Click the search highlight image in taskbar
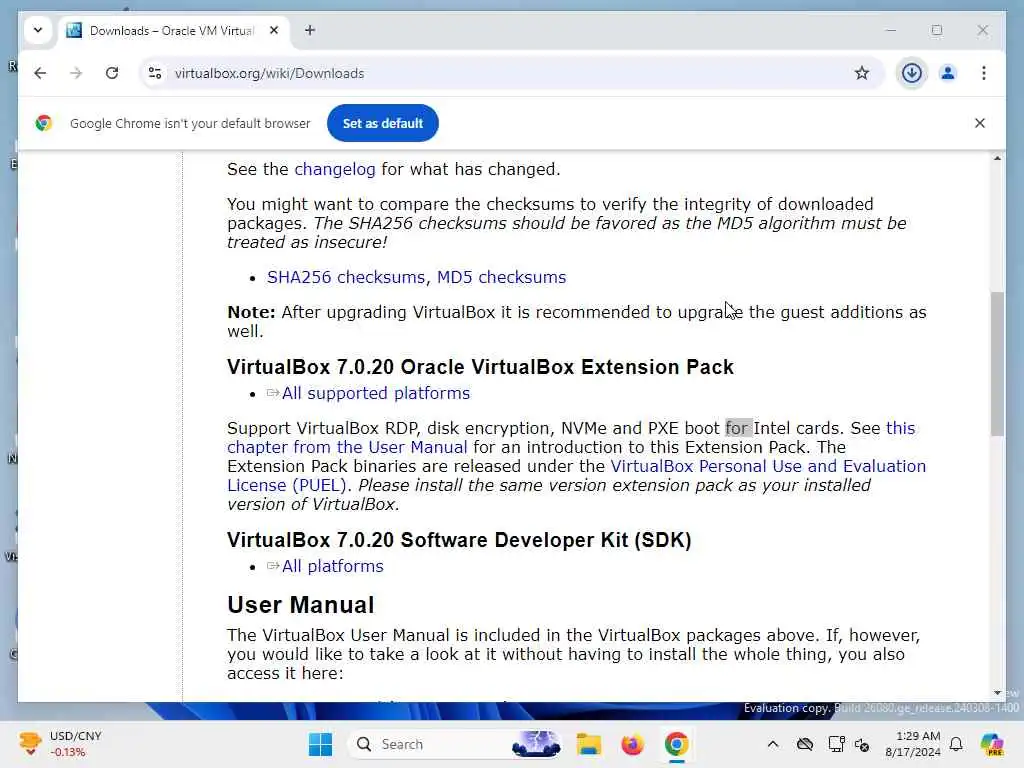Screen dimensions: 1024x768 536,744
